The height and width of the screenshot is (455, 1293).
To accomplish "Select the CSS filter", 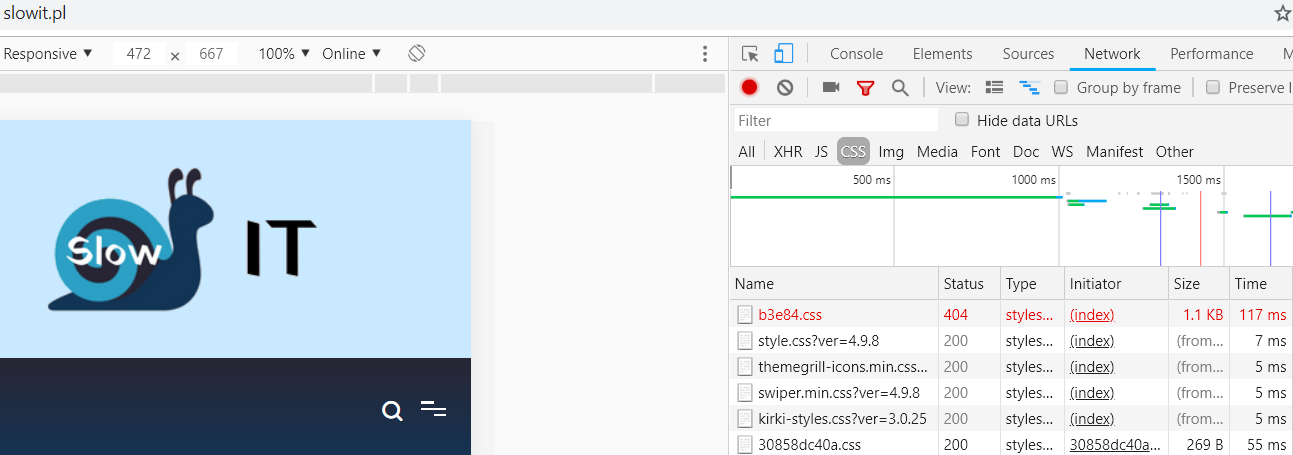I will pos(853,152).
